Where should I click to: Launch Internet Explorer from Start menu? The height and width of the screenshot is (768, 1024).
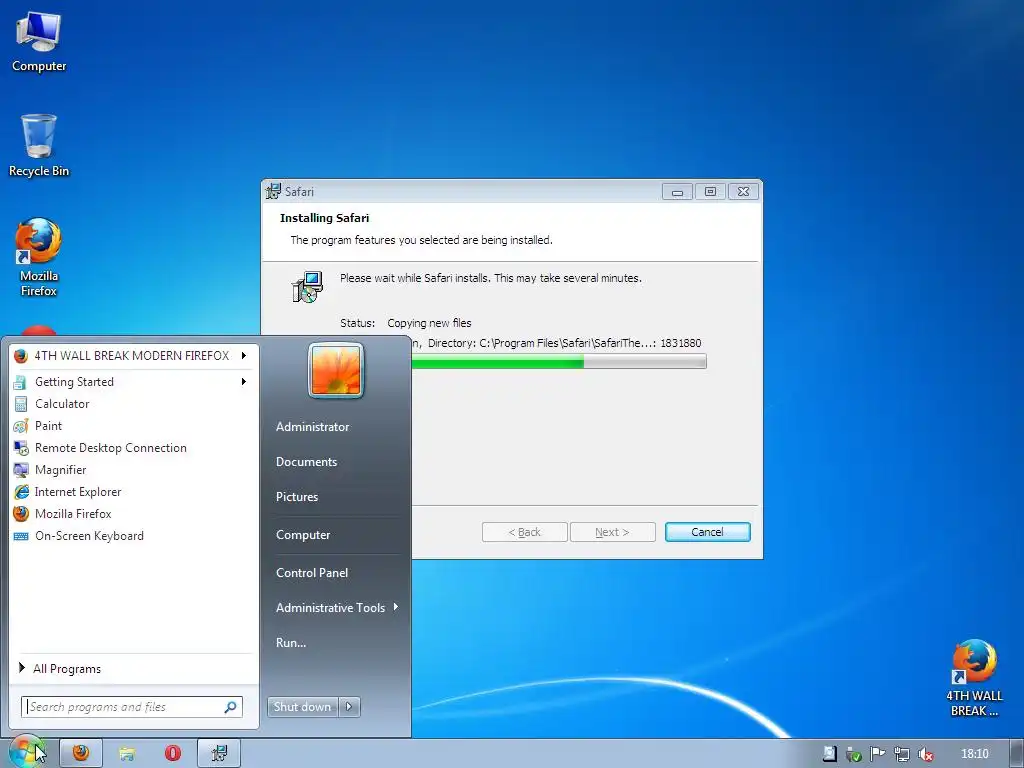point(78,492)
